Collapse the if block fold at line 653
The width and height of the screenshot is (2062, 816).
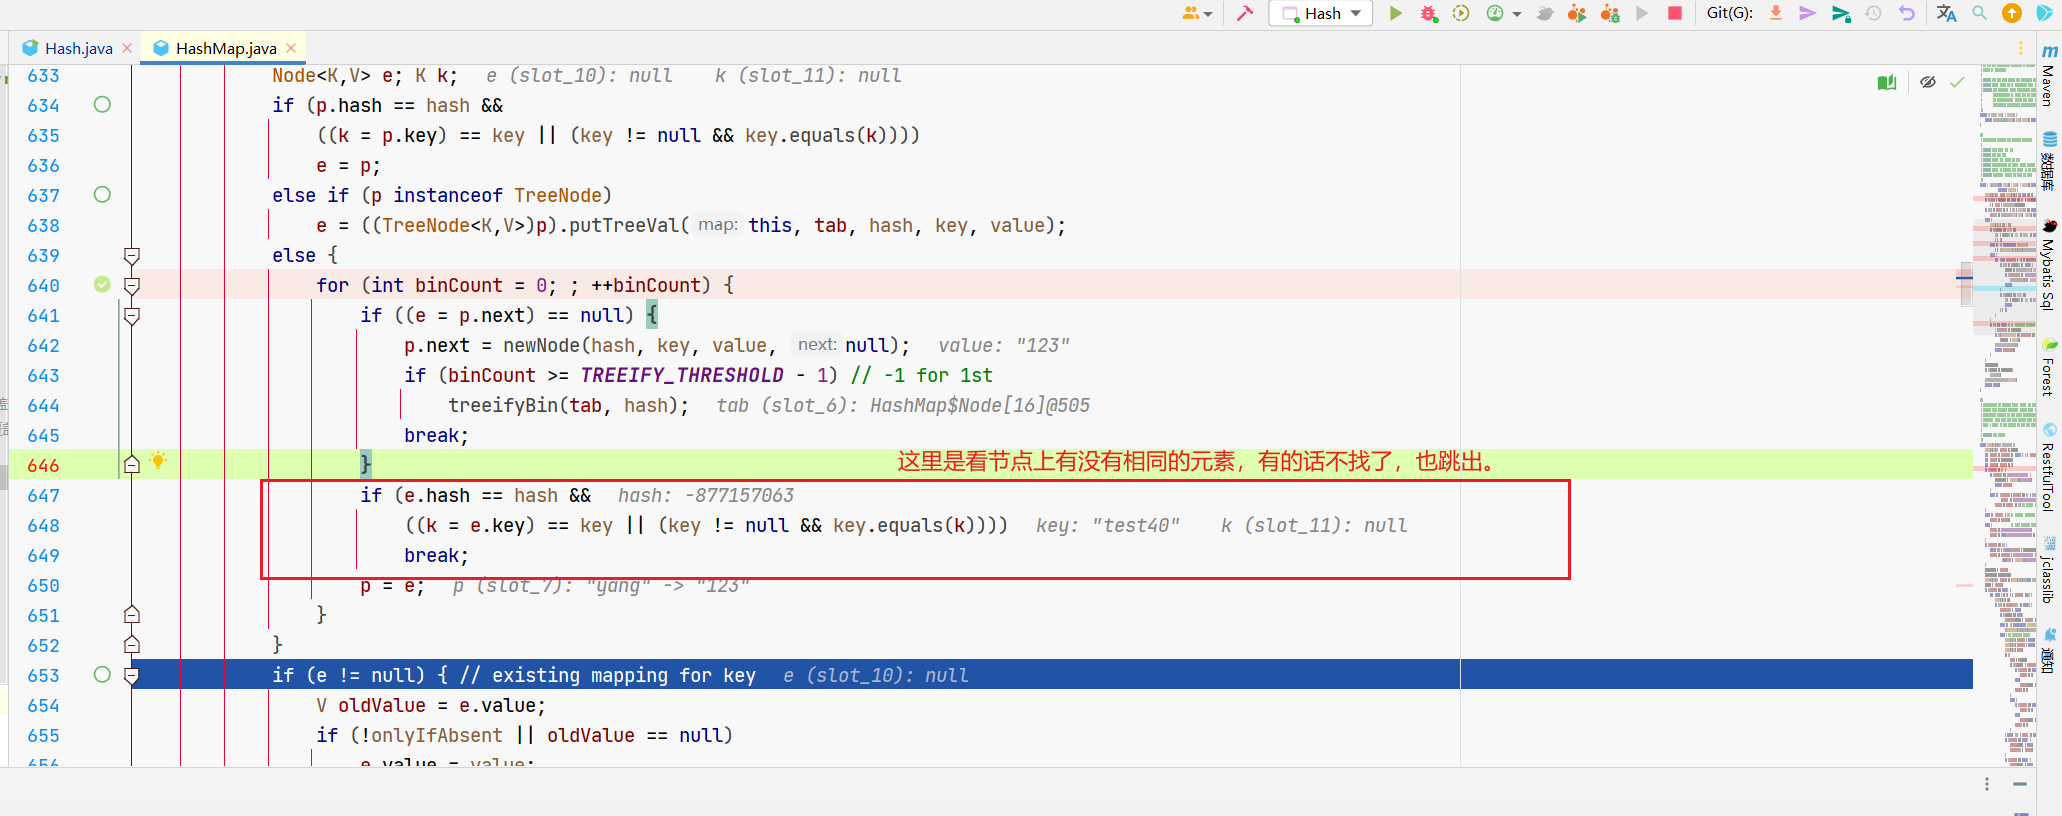pos(131,676)
